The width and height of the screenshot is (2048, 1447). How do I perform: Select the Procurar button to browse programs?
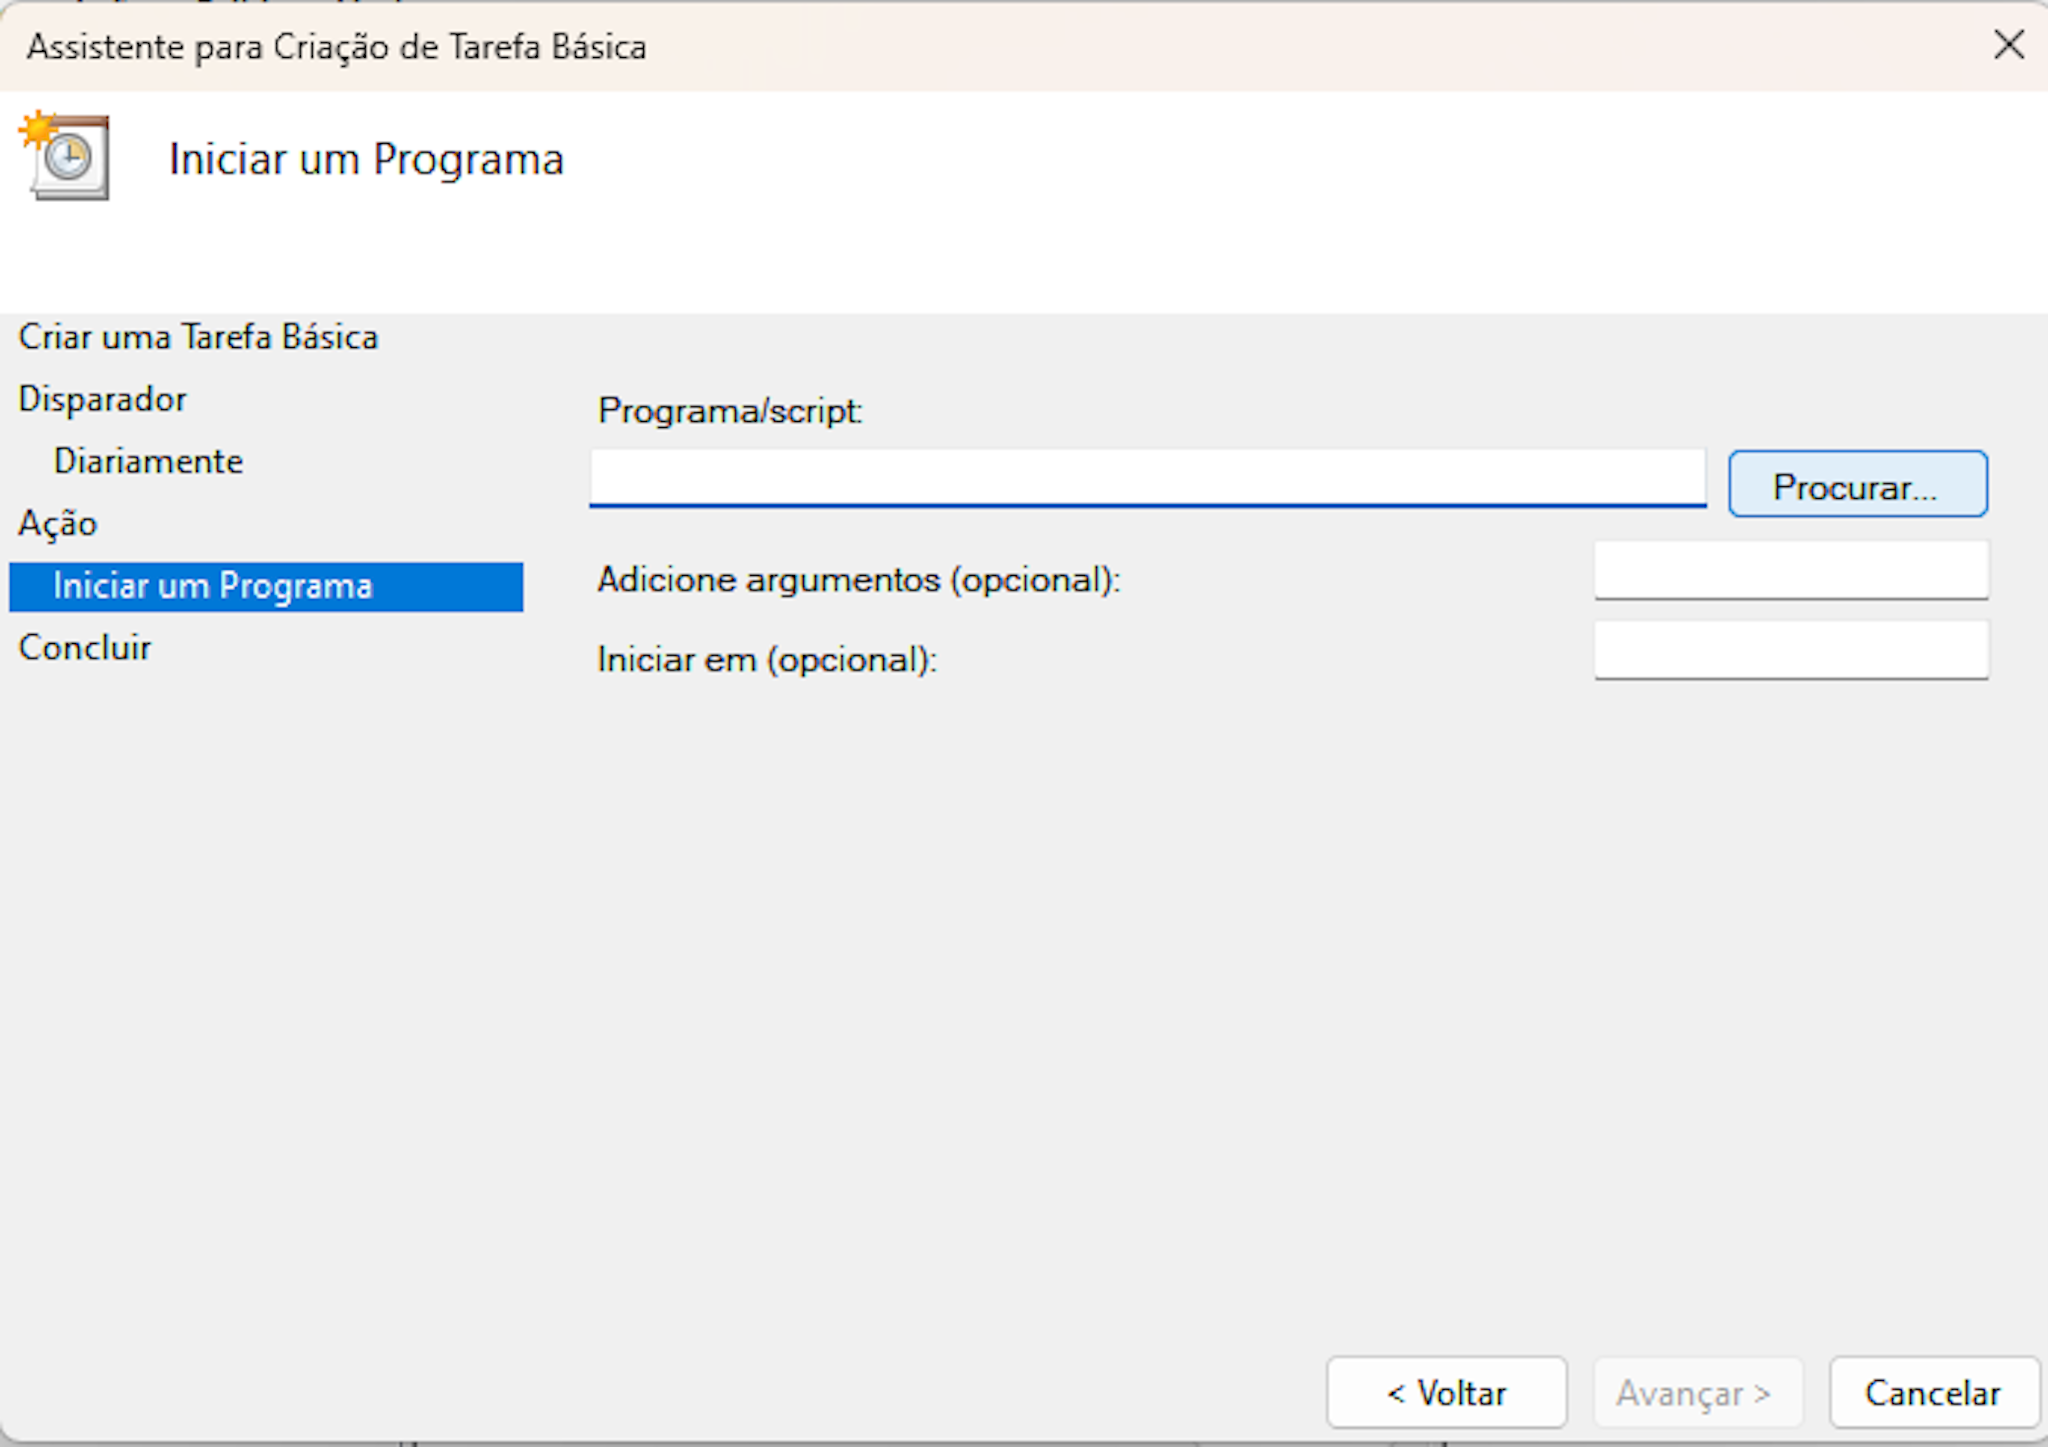[x=1855, y=484]
